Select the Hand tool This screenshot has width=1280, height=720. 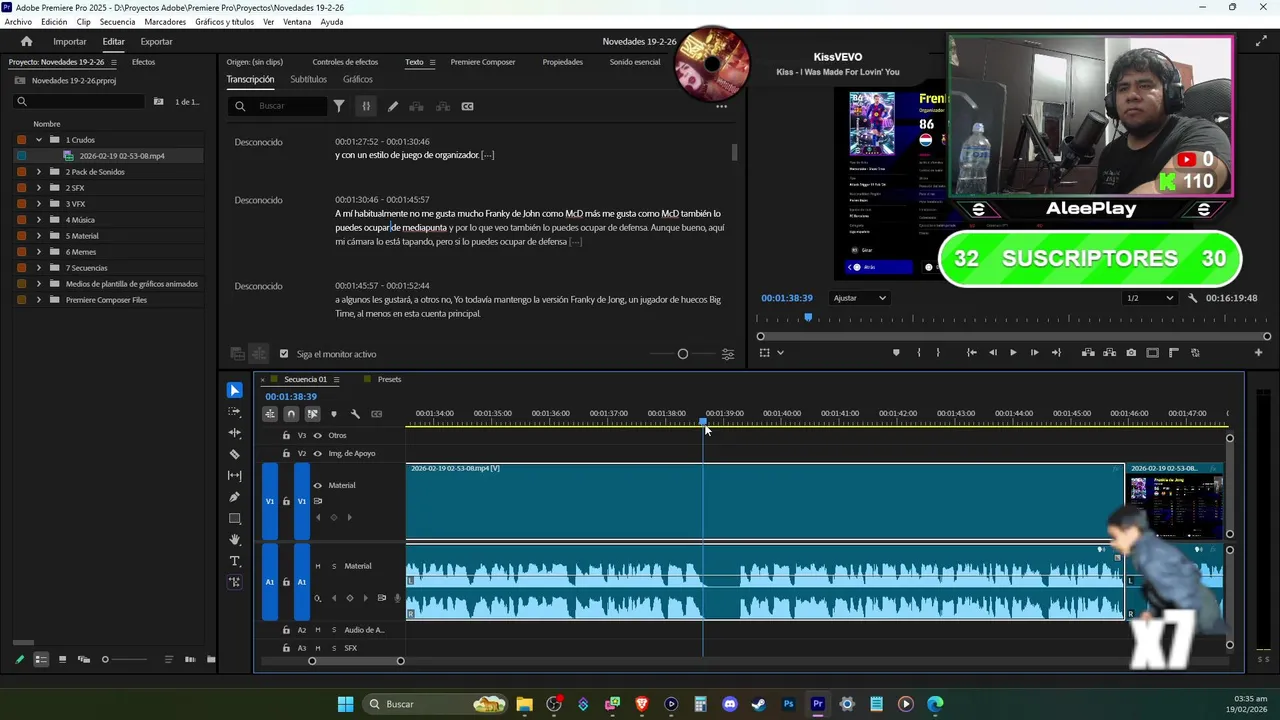pos(235,540)
